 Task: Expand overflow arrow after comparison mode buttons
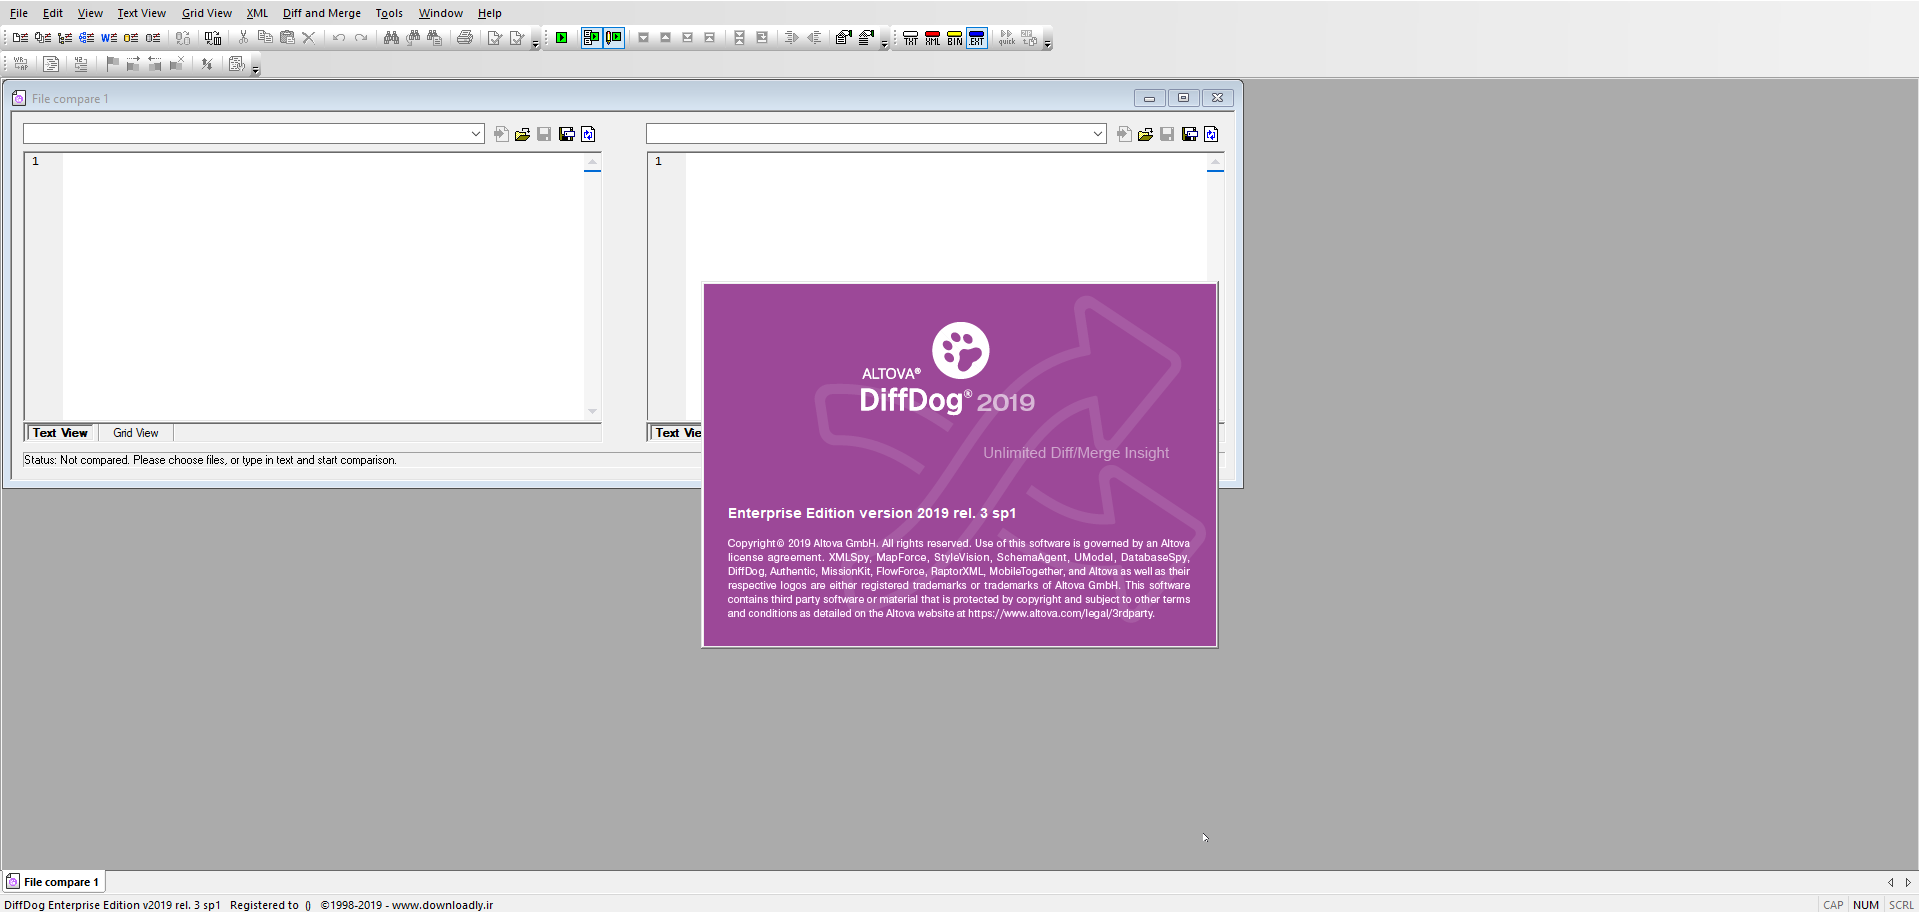pos(1047,44)
